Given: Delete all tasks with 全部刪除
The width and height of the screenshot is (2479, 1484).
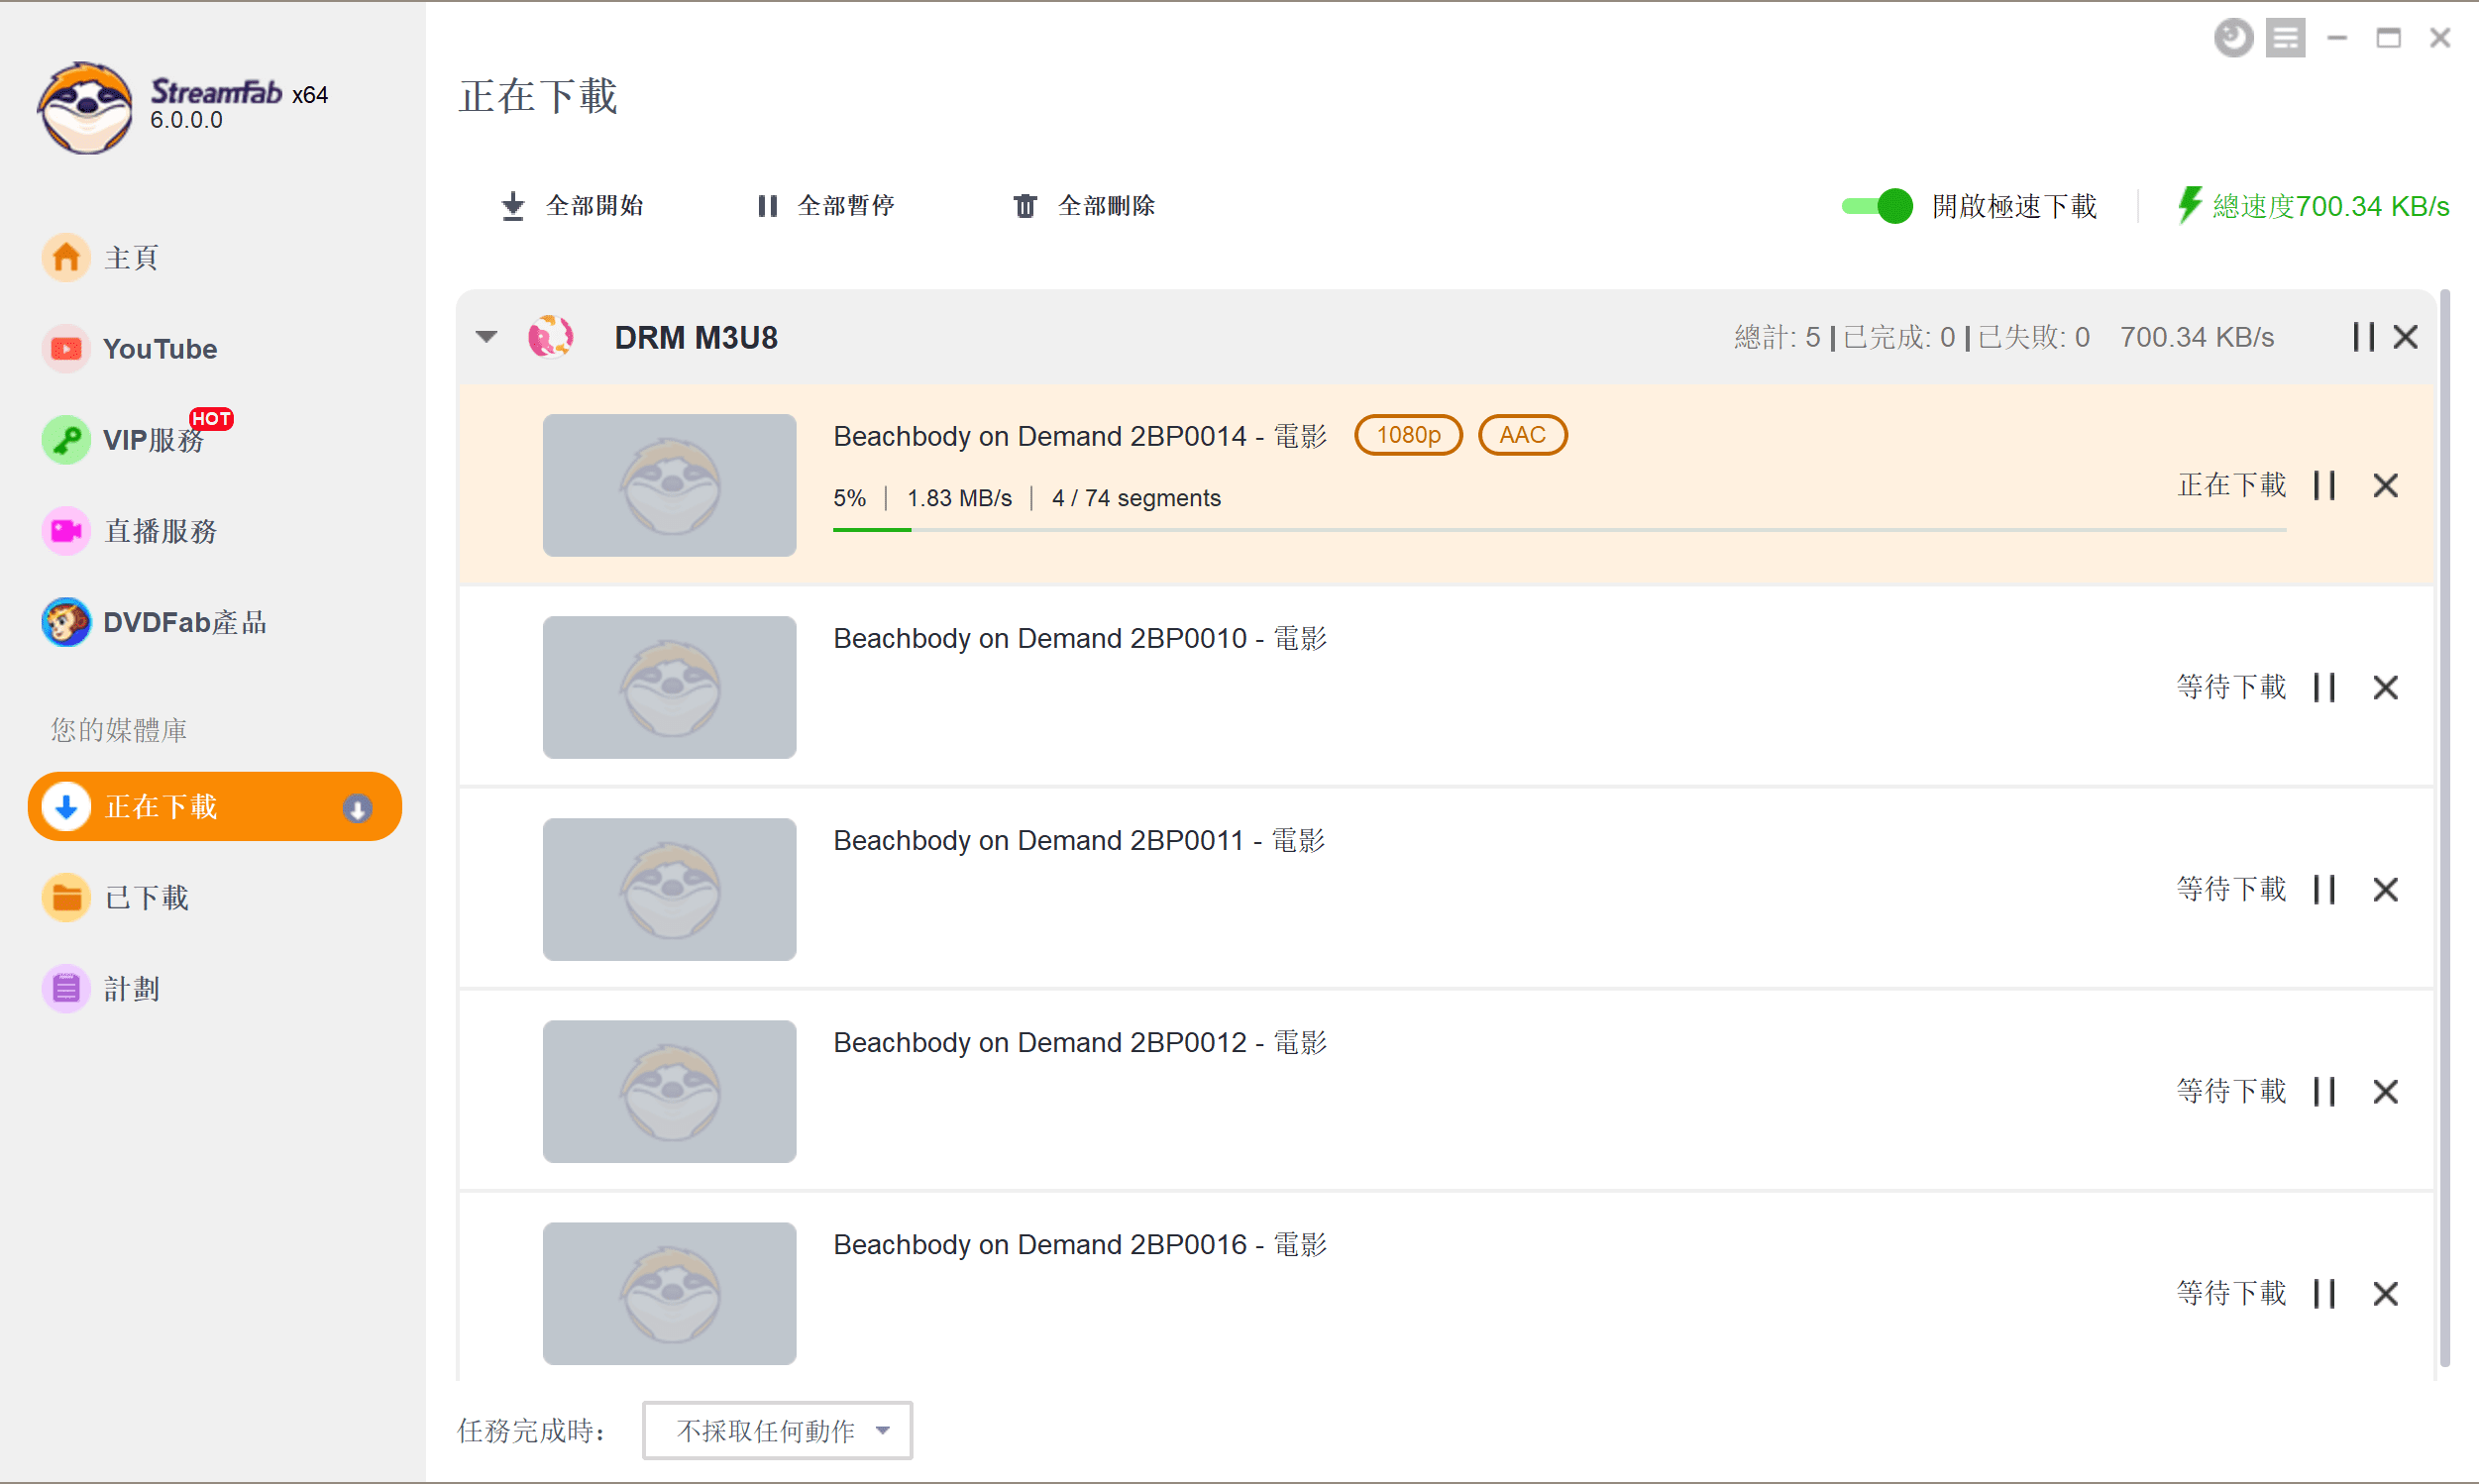Looking at the screenshot, I should tap(1084, 206).
